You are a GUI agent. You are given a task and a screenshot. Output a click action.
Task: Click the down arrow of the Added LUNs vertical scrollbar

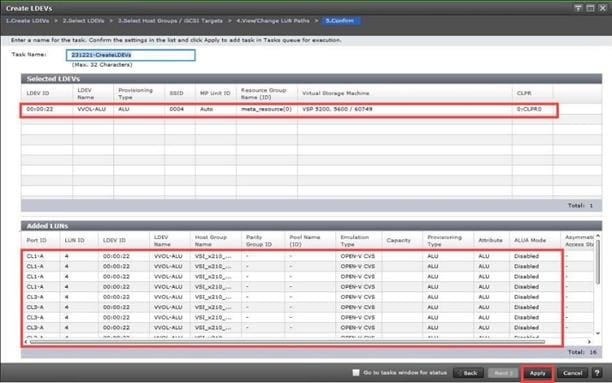pyautogui.click(x=598, y=333)
